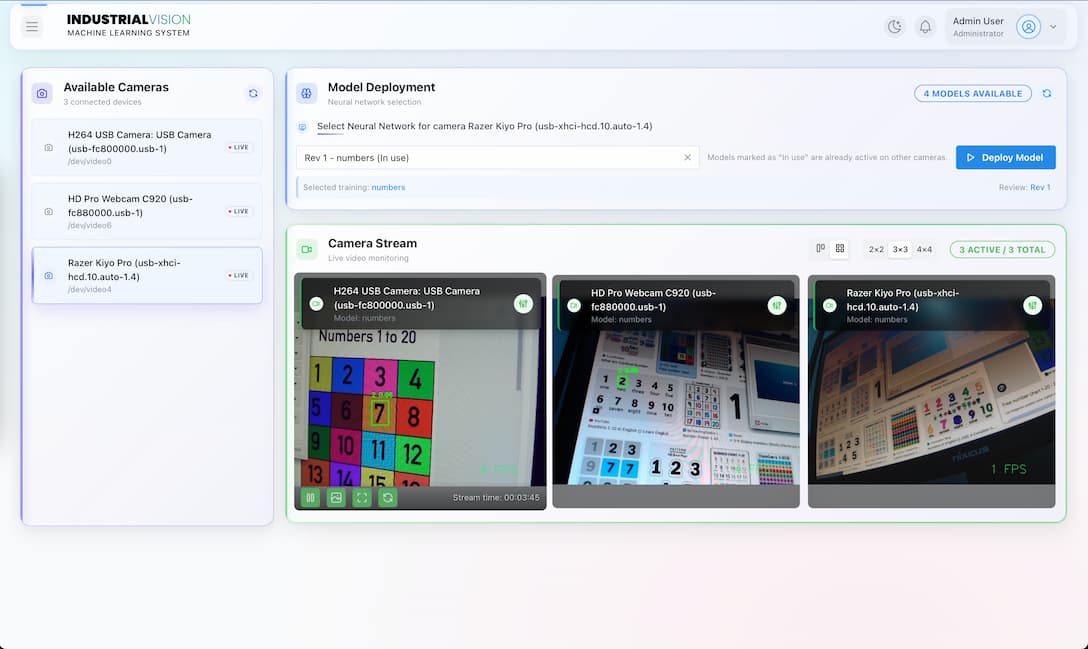This screenshot has width=1088, height=649.
Task: Open the hamburger menu top left
Action: (x=32, y=26)
